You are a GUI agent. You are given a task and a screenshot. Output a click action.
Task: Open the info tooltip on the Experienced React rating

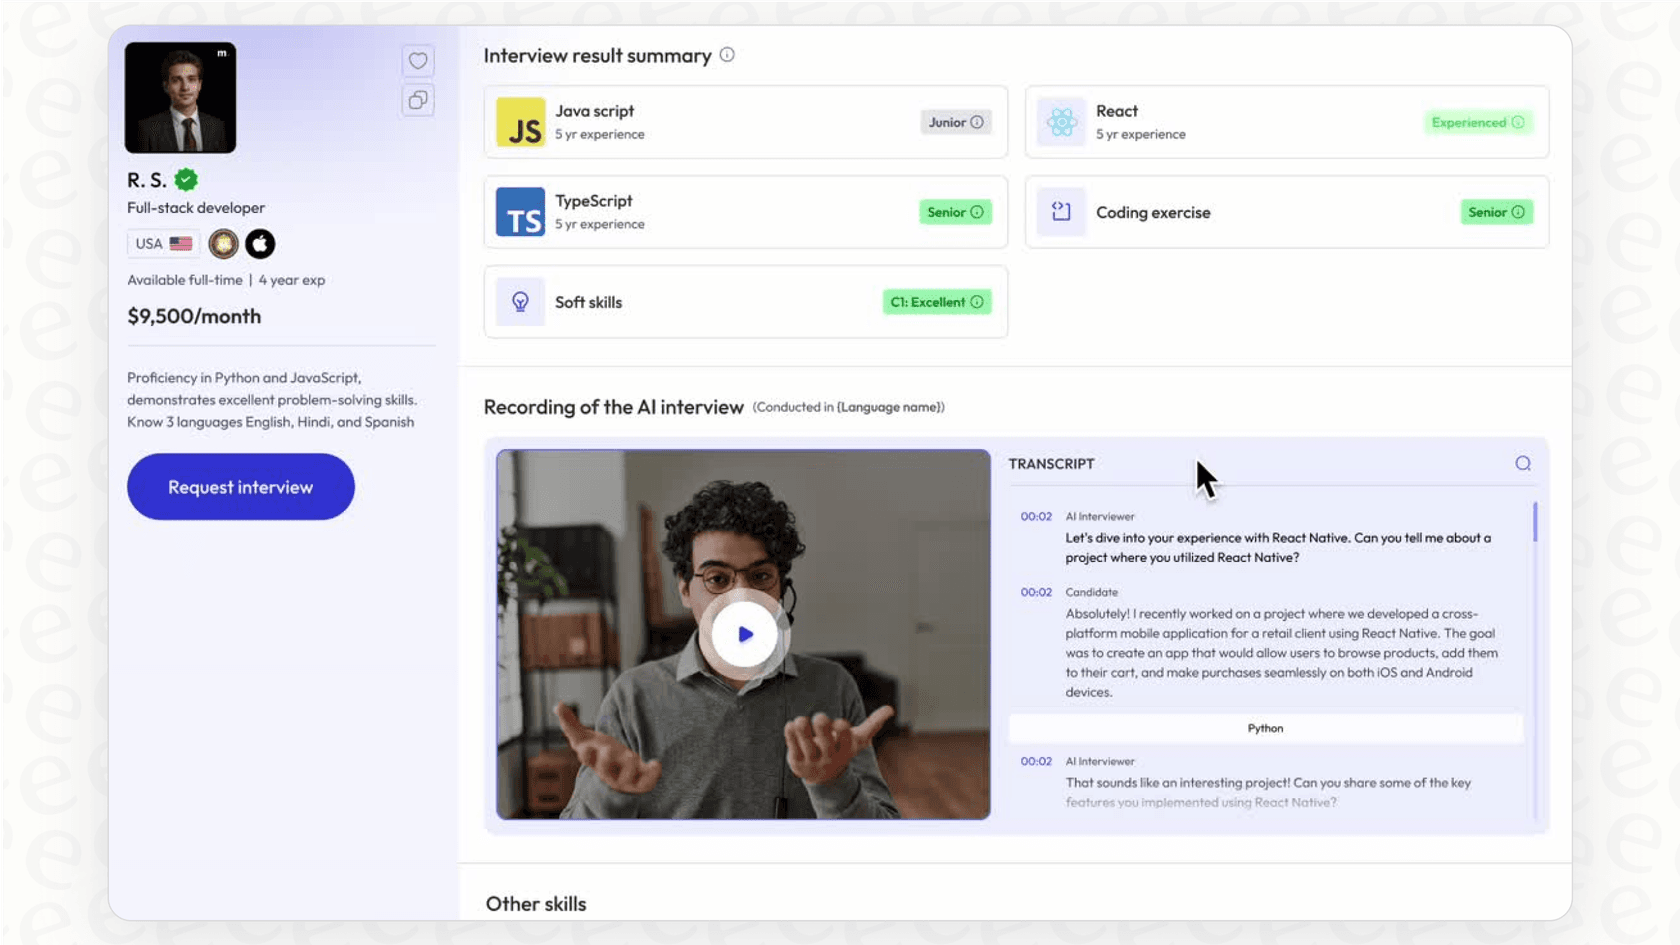(1519, 122)
